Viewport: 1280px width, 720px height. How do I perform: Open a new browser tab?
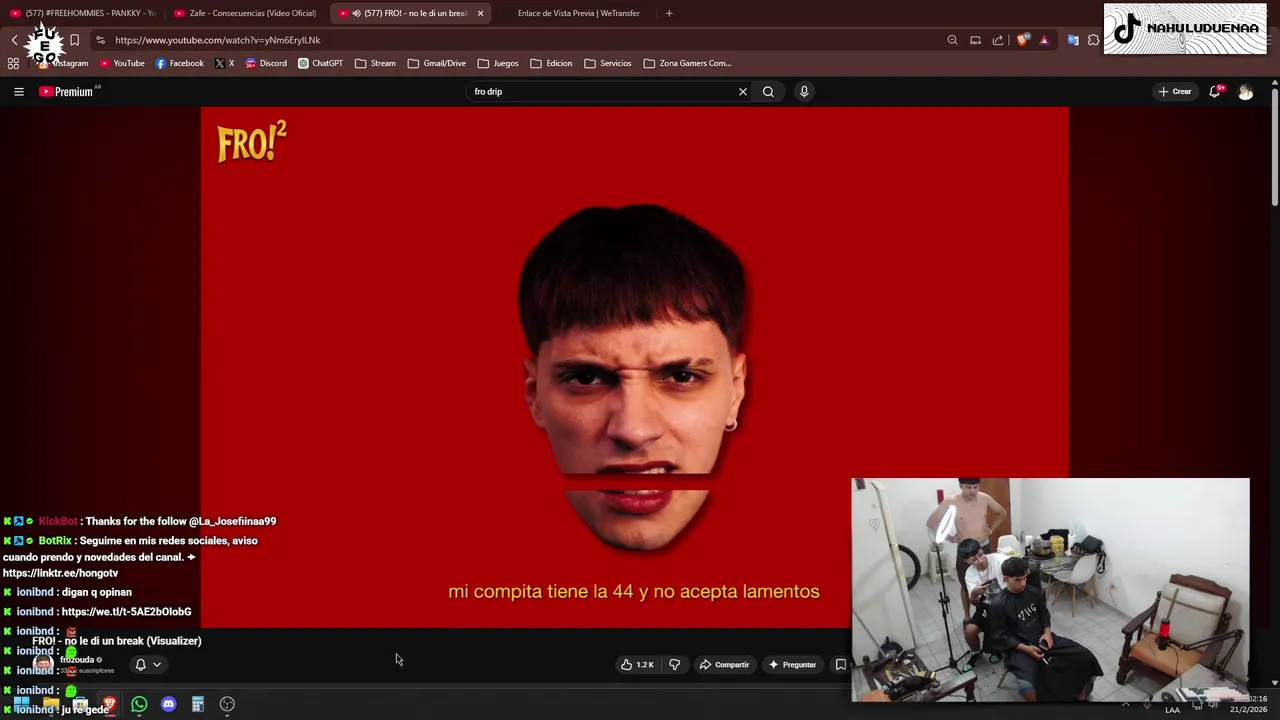[669, 13]
